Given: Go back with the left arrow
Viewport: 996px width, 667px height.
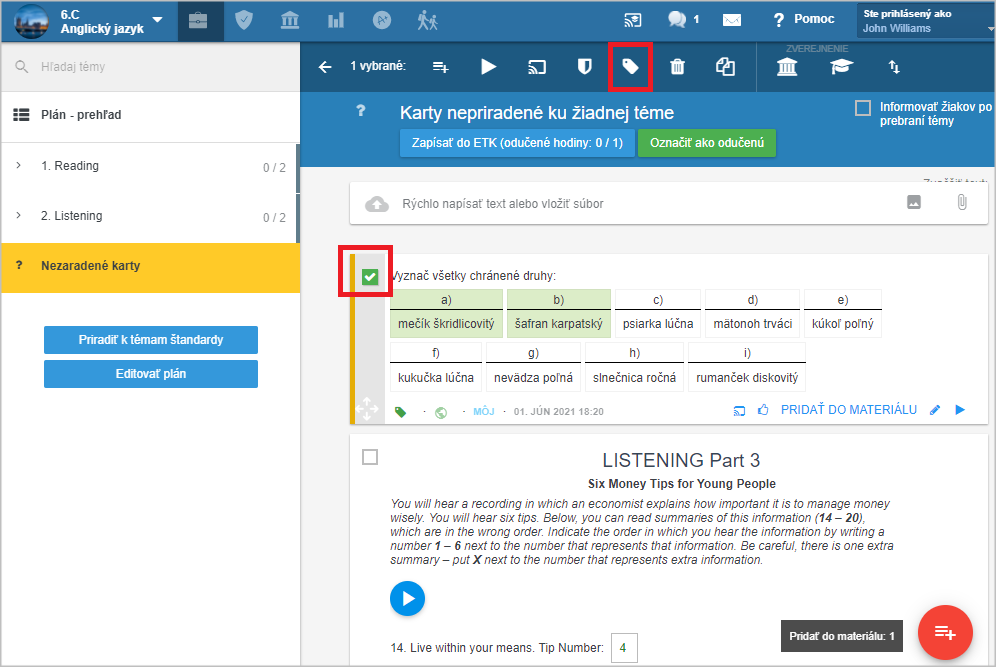Looking at the screenshot, I should tap(325, 67).
